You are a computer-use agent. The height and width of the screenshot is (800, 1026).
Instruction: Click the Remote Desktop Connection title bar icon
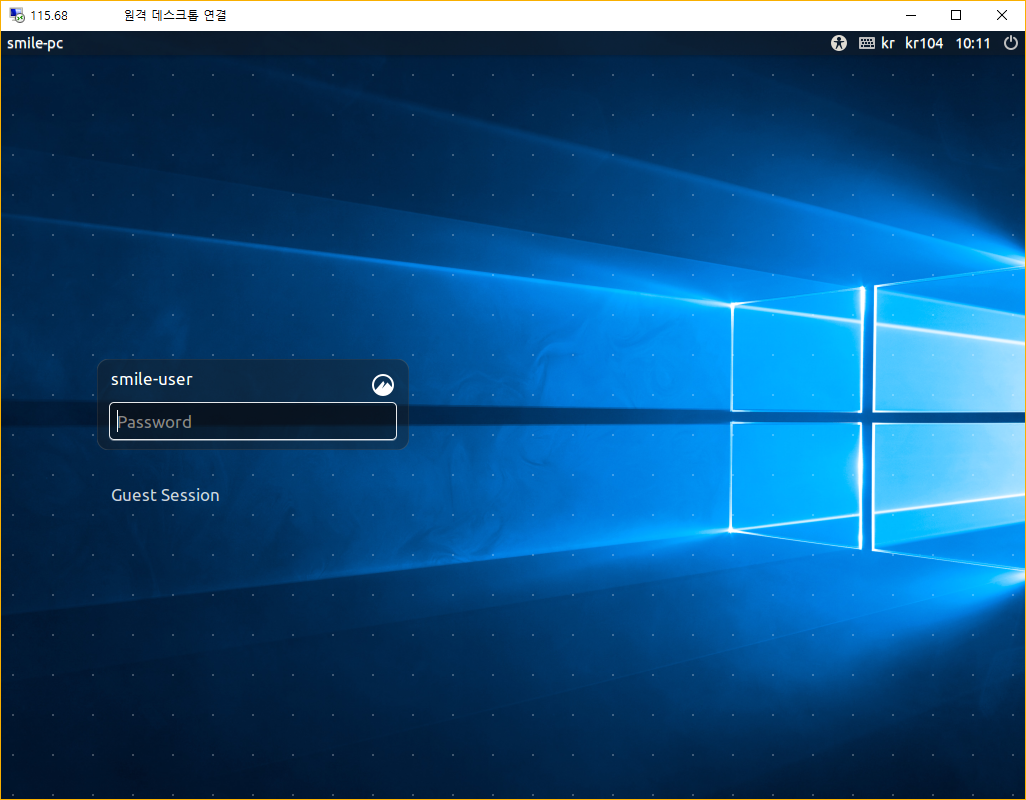[x=17, y=15]
